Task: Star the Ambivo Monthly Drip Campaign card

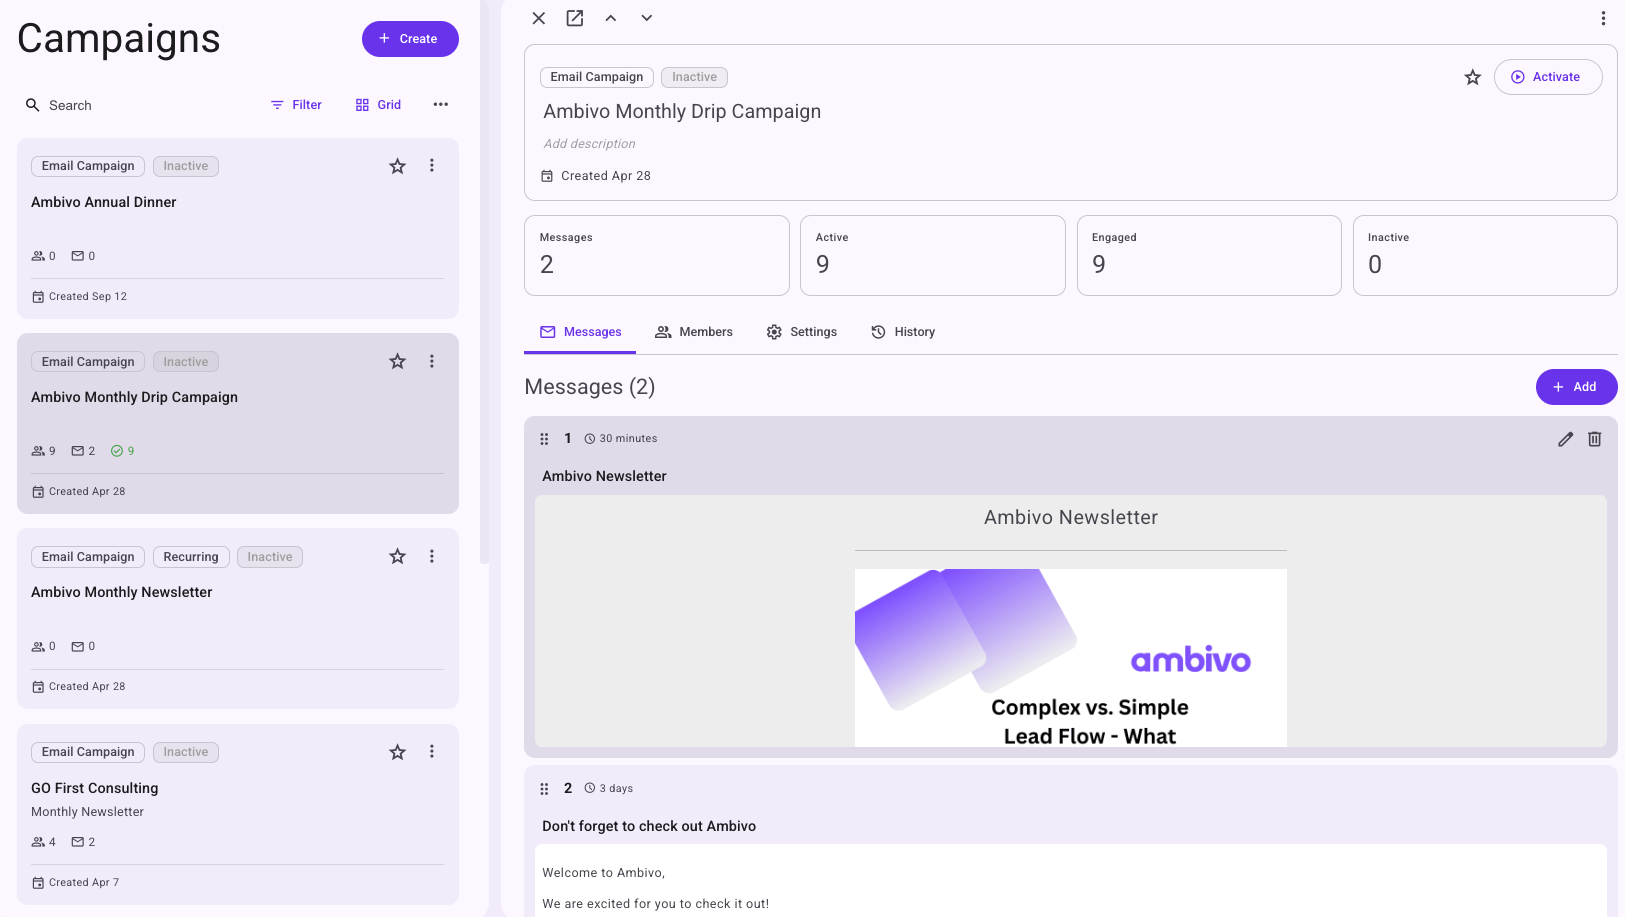Action: pyautogui.click(x=397, y=361)
